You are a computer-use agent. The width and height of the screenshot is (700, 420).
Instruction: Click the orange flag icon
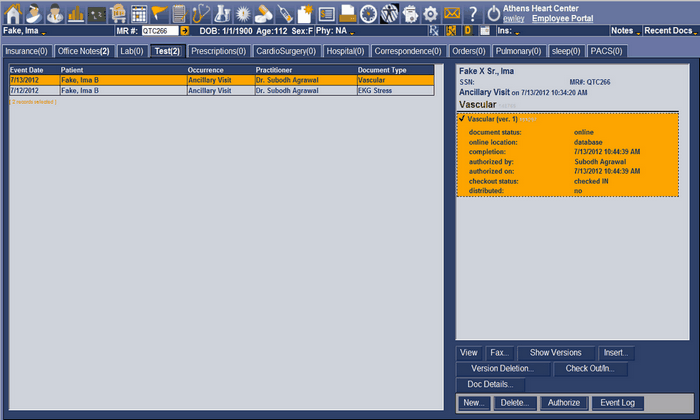[x=159, y=14]
